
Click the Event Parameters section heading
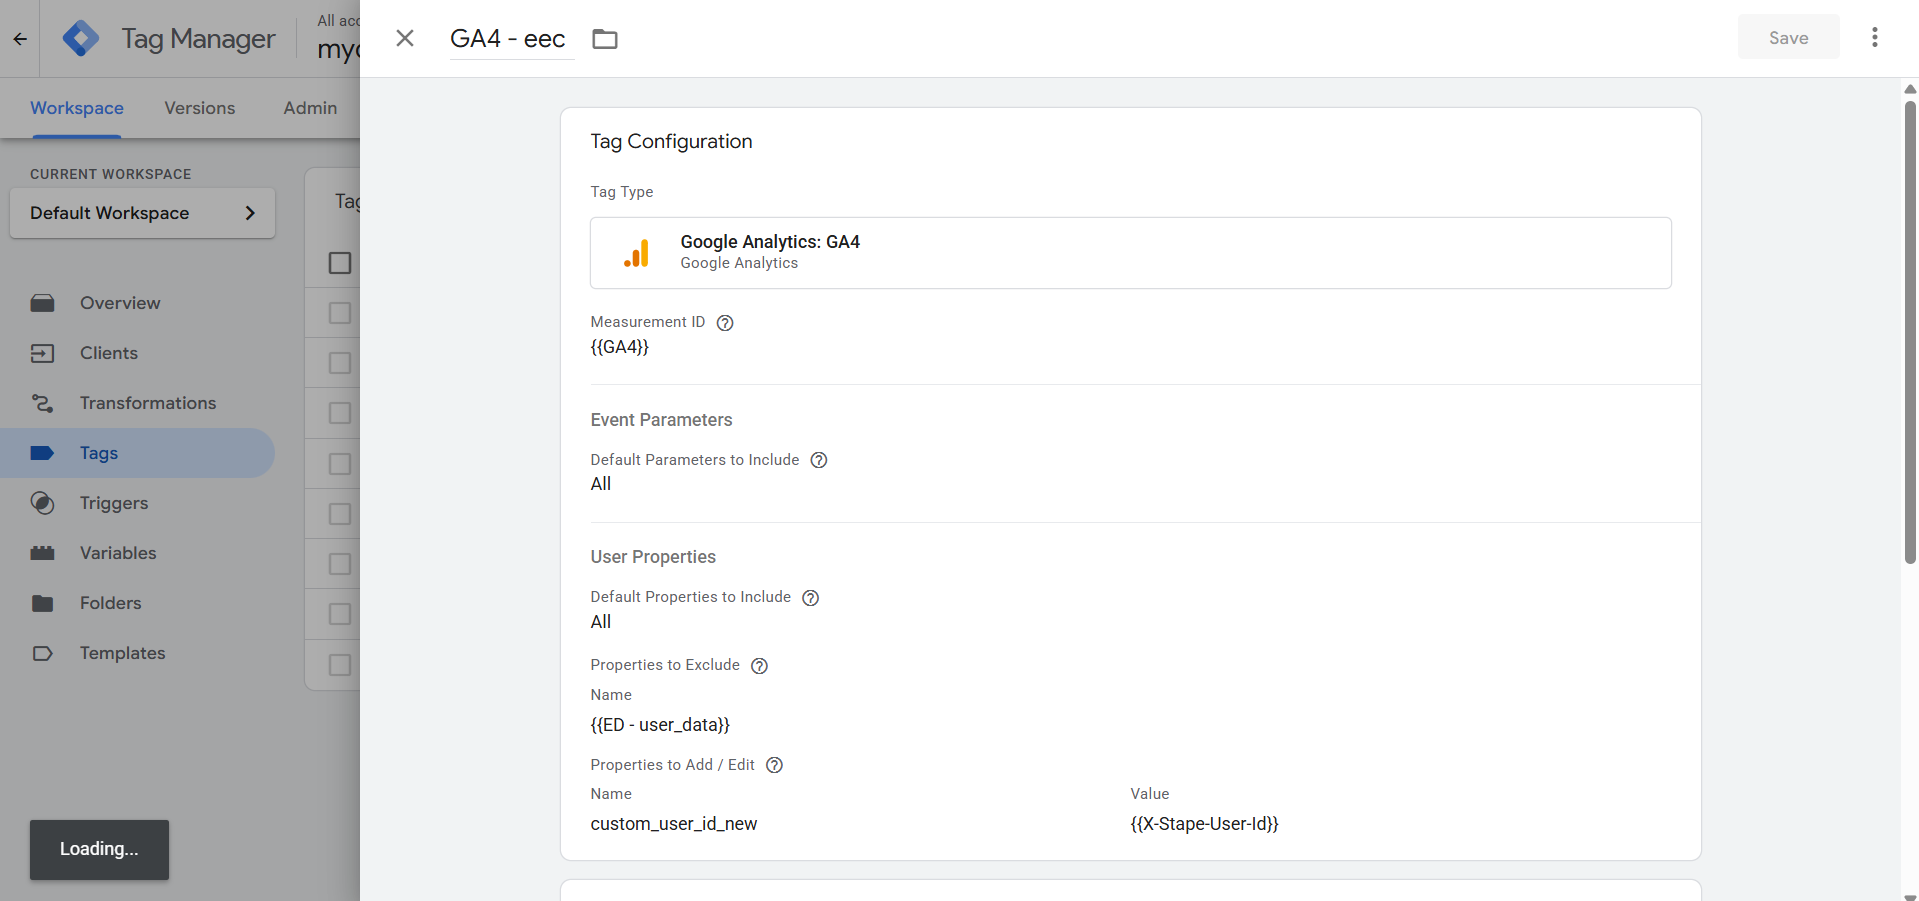(x=661, y=420)
